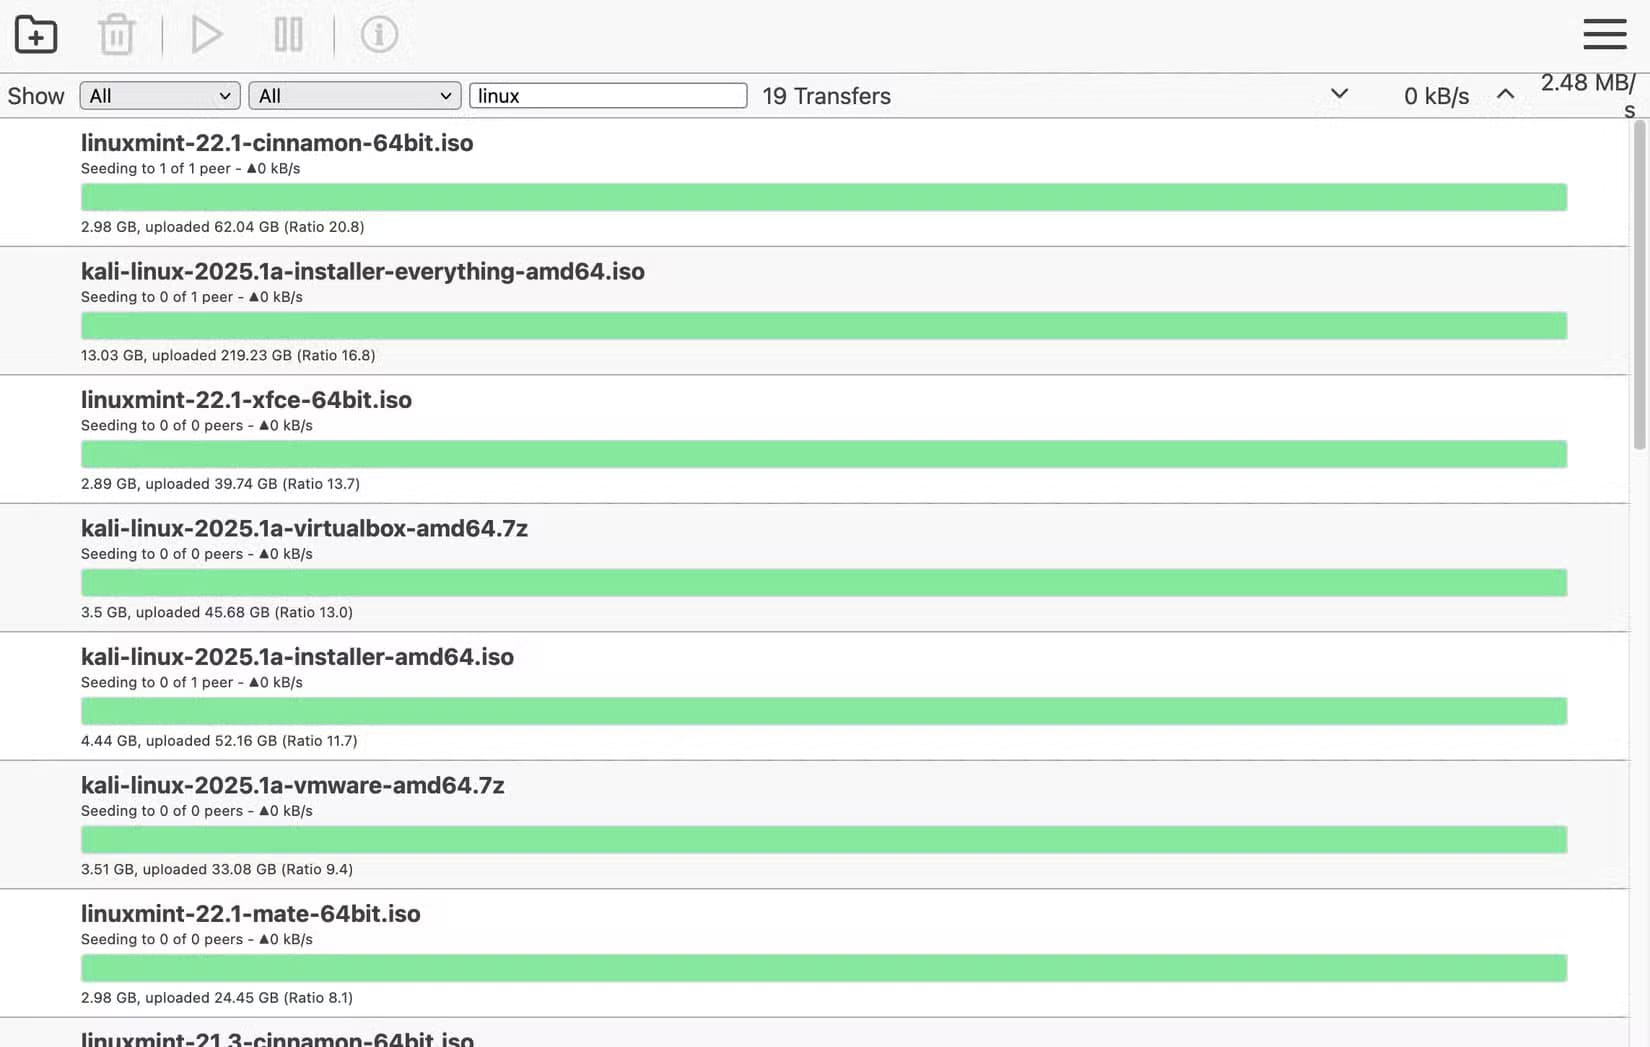Select linuxmint-22.1-xfce-64bit.iso torrent

coord(814,440)
